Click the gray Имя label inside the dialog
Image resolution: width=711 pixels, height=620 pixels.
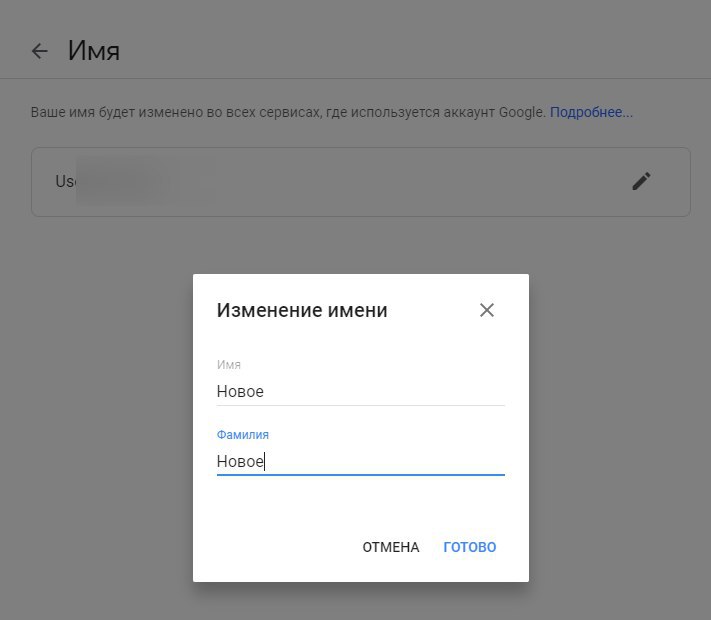point(229,365)
